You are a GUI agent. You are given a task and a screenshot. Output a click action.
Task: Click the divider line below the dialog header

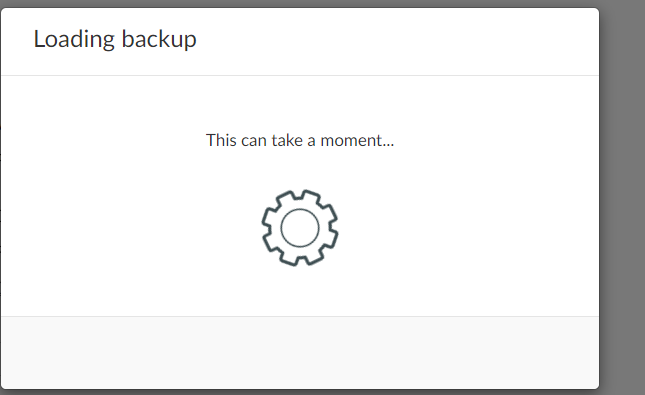coord(300,75)
